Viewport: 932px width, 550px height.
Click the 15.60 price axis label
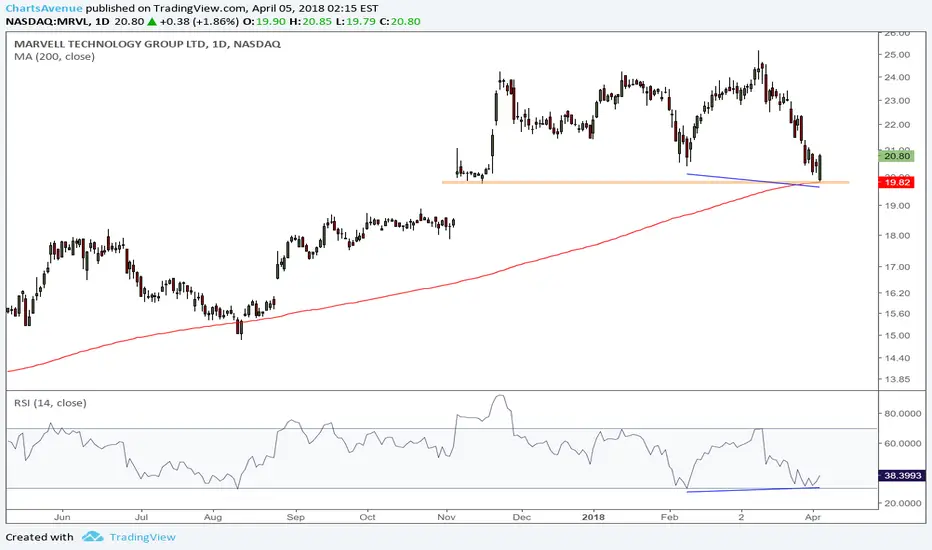point(898,314)
